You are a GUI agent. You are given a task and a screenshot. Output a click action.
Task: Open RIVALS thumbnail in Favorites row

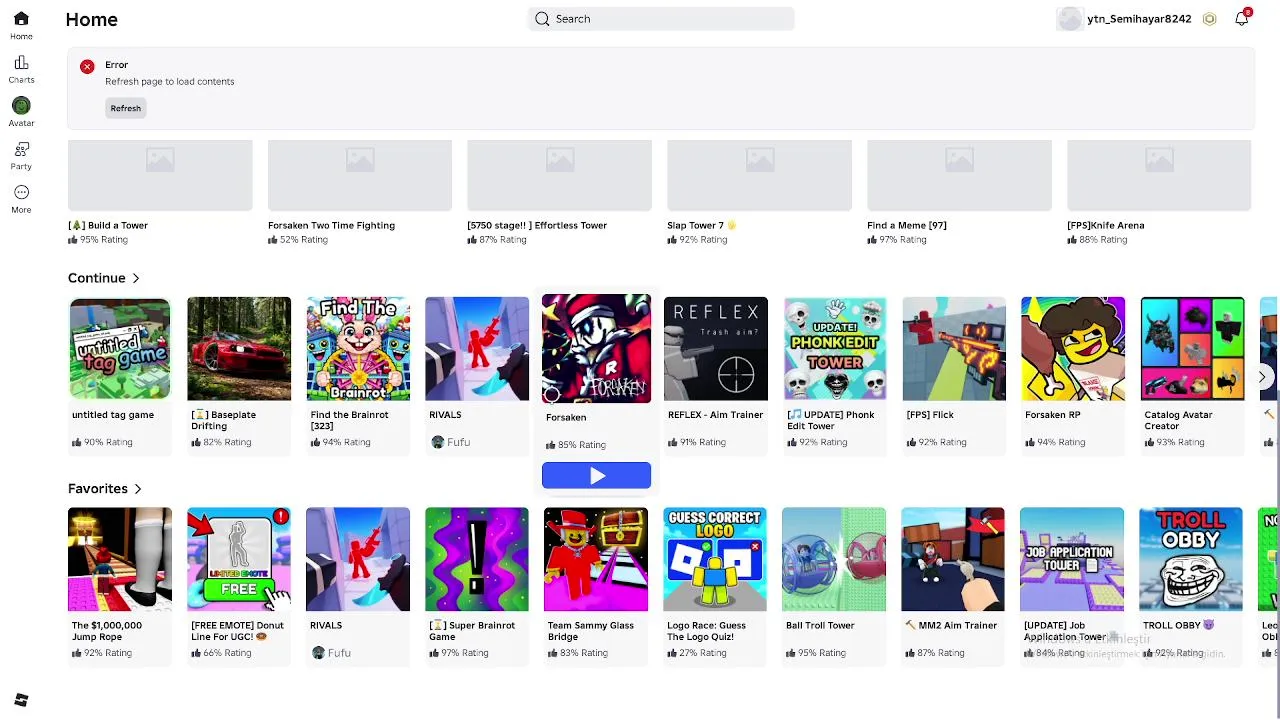point(358,559)
